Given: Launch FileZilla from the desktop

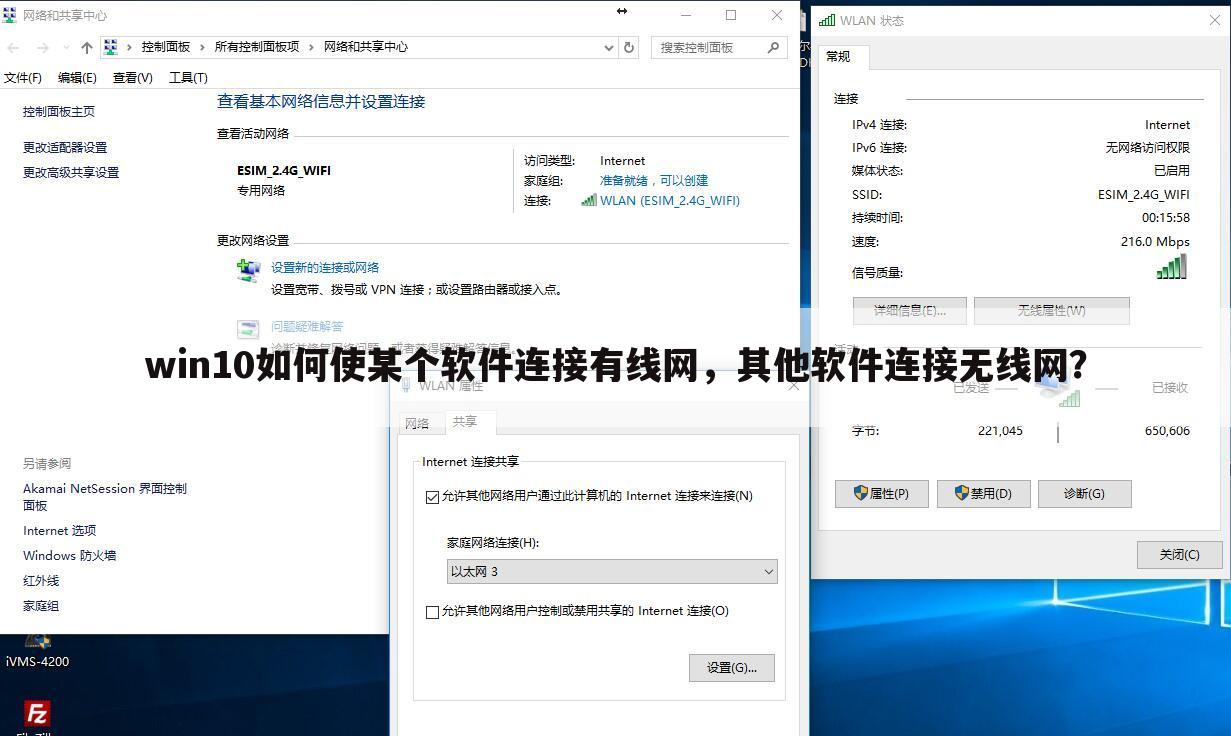Looking at the screenshot, I should click(37, 714).
